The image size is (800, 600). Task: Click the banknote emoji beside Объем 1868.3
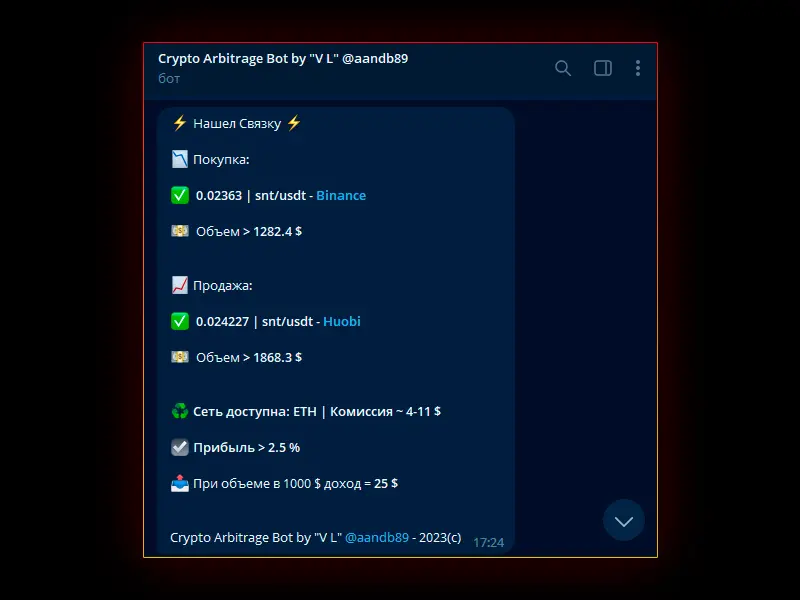[180, 357]
